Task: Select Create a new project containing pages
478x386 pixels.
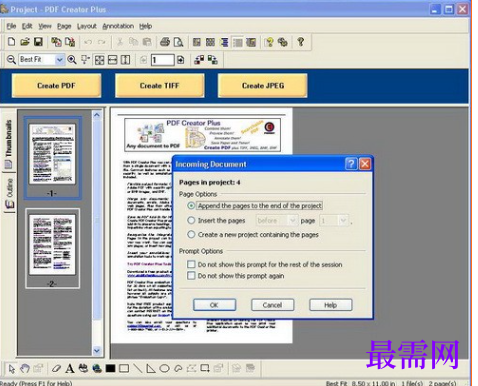Action: (x=253, y=235)
